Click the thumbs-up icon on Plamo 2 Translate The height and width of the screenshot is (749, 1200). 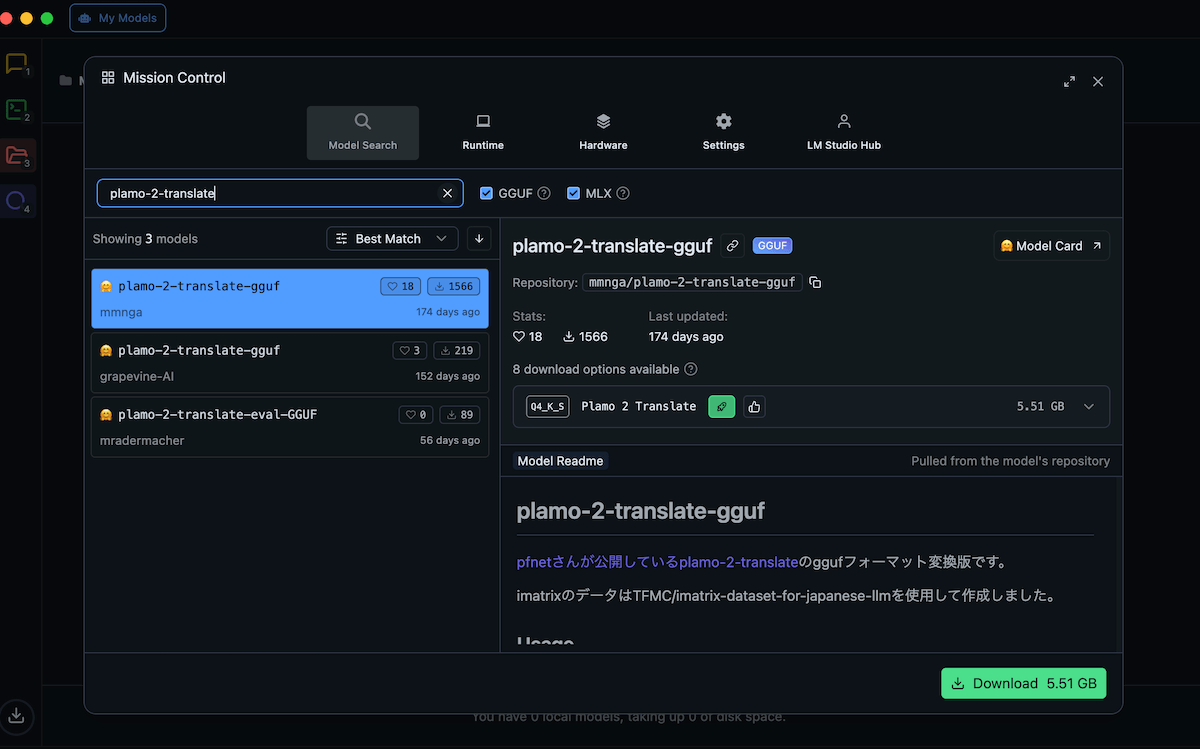coord(754,406)
